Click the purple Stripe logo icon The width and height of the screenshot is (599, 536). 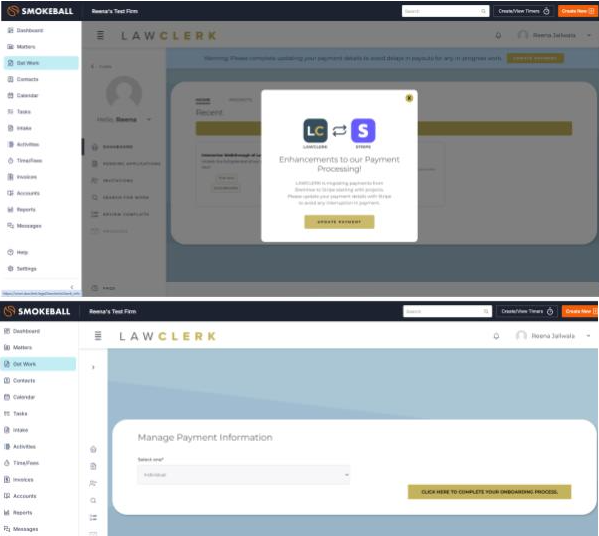[363, 131]
